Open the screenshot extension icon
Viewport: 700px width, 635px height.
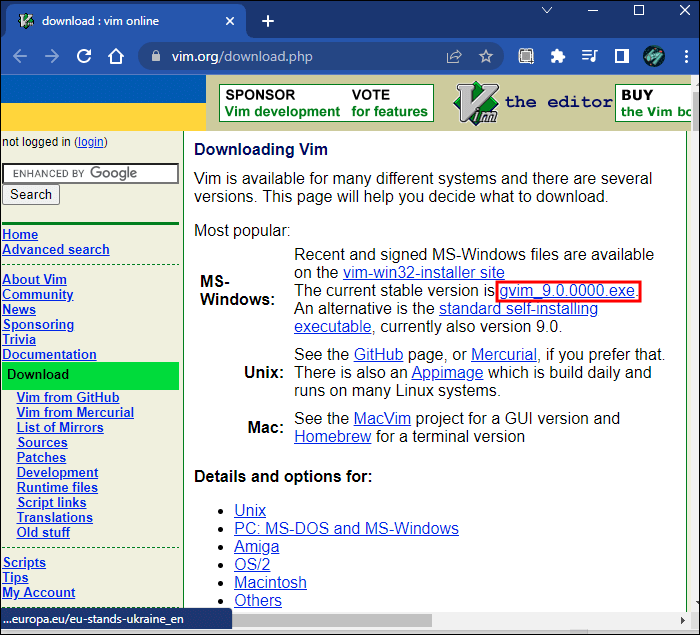click(526, 56)
